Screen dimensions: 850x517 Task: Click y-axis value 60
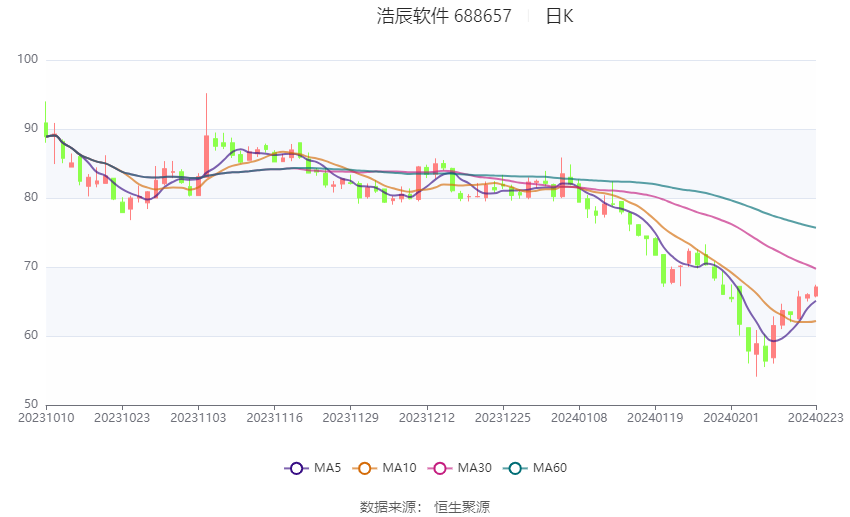tap(31, 335)
